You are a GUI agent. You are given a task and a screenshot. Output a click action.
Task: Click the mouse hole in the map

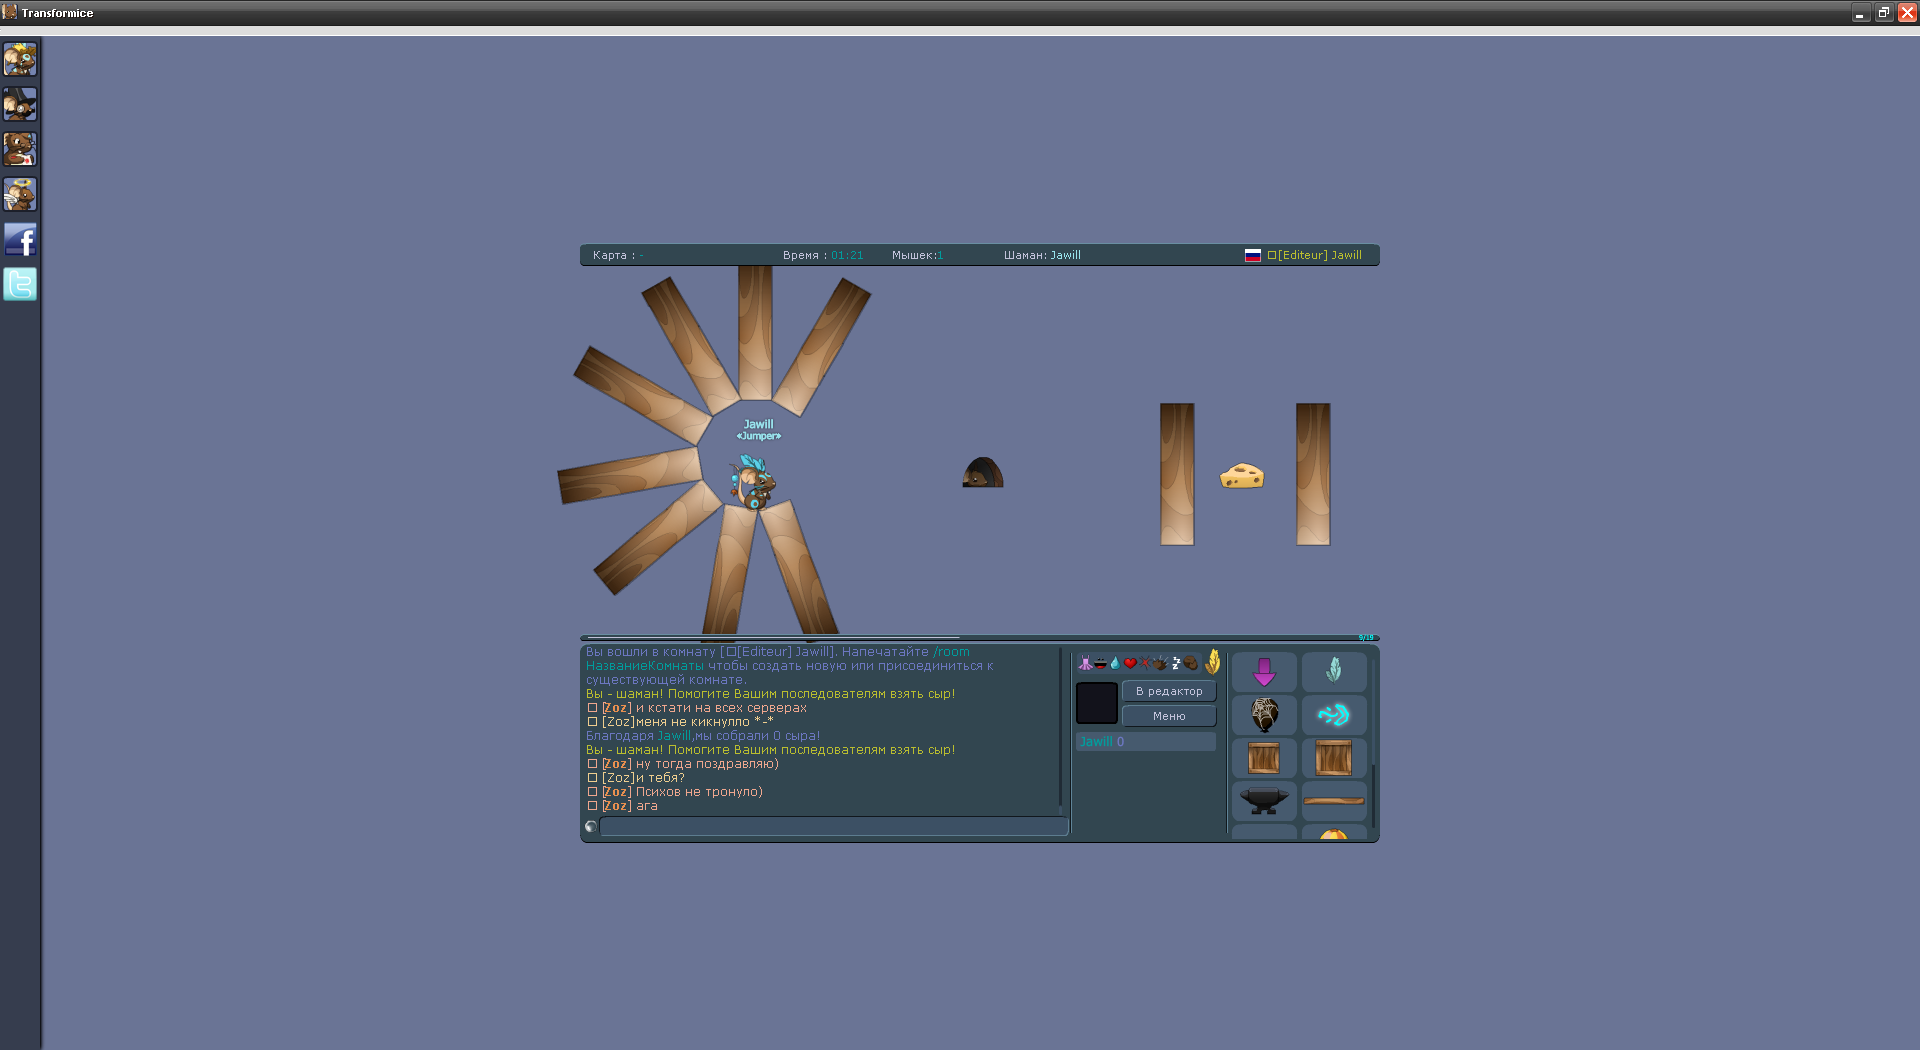(x=983, y=472)
